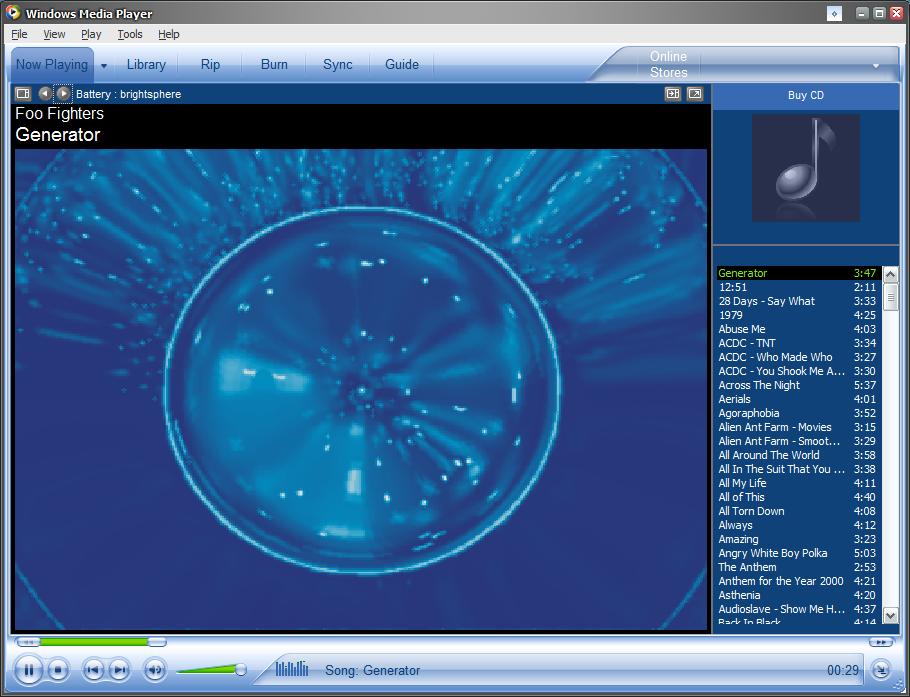This screenshot has width=910, height=697.
Task: Select the previous visualization
Action: point(45,93)
